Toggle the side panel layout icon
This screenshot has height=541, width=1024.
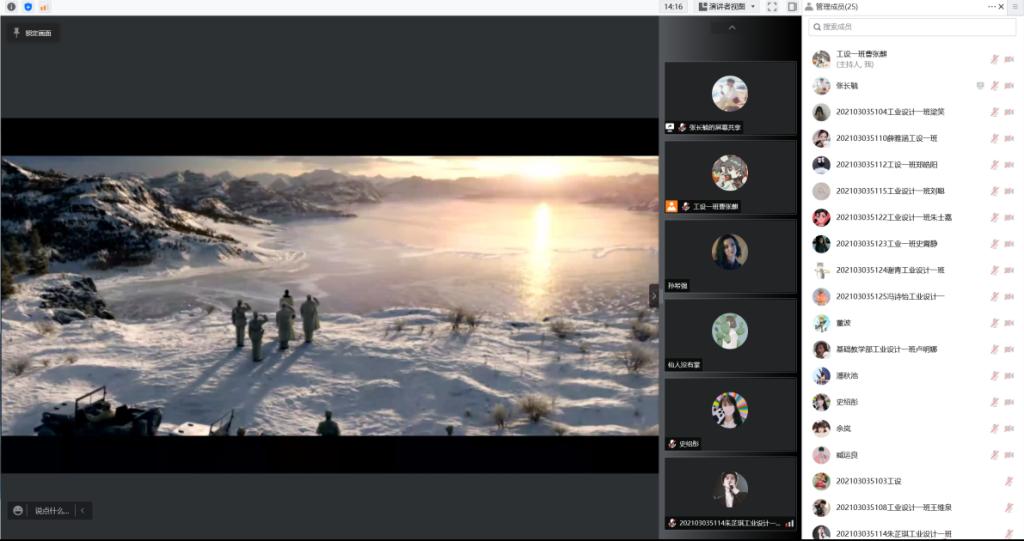(x=792, y=7)
